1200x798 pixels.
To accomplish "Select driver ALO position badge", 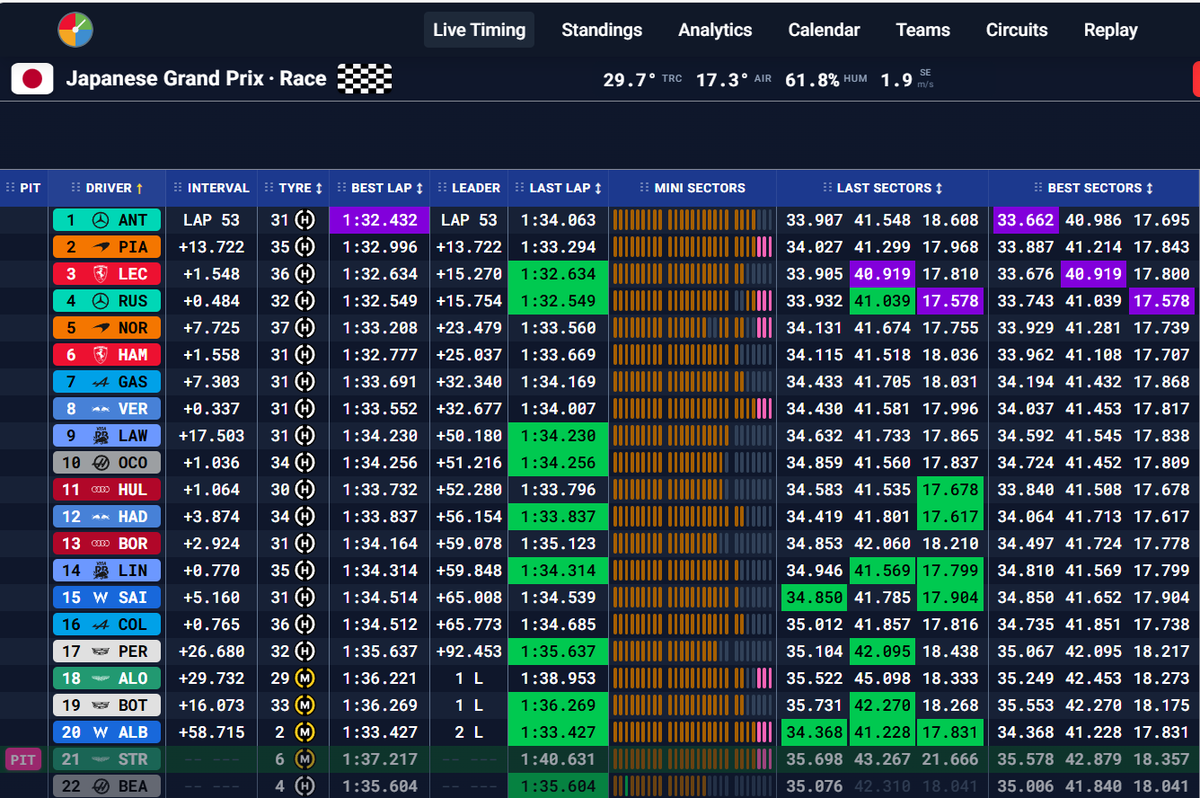I will (106, 679).
